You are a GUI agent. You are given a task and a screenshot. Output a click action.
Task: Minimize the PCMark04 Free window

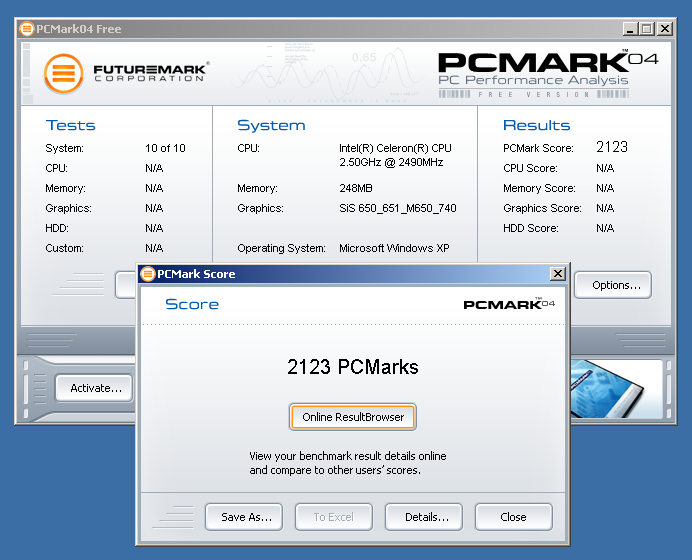pos(630,29)
